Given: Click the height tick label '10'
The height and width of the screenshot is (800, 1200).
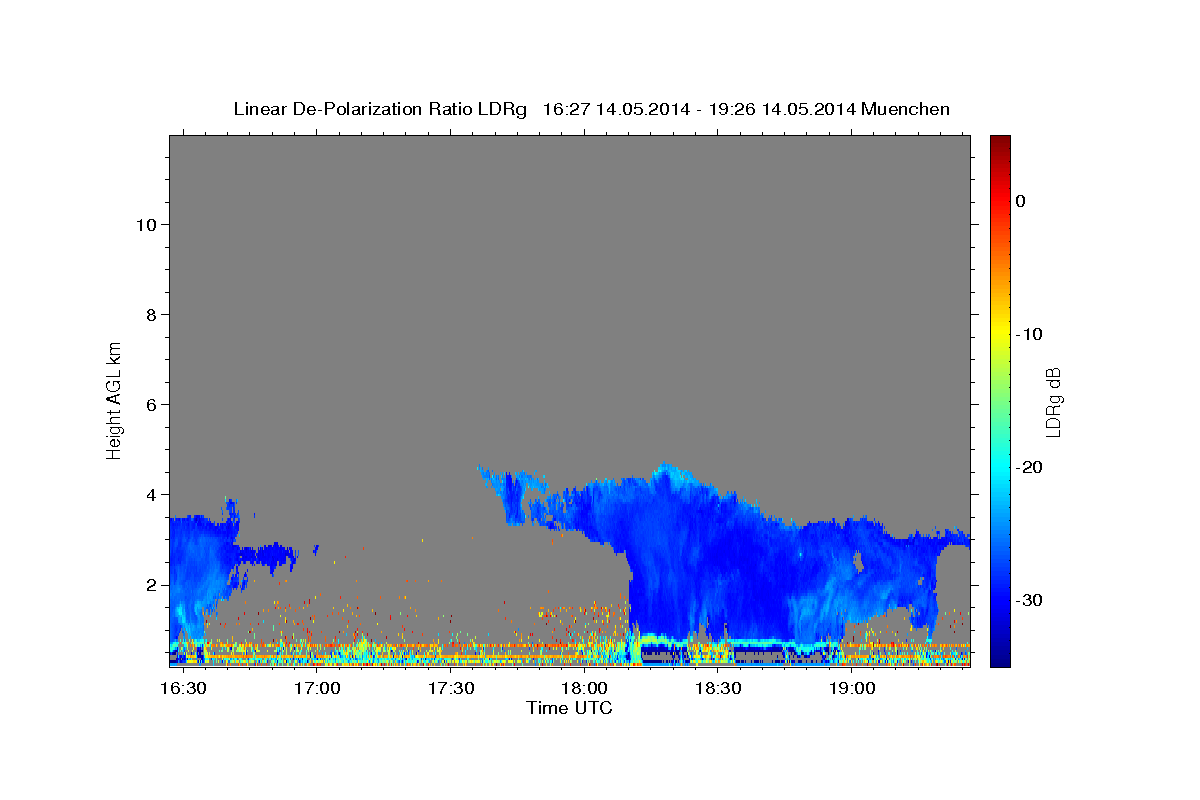Looking at the screenshot, I should (145, 224).
